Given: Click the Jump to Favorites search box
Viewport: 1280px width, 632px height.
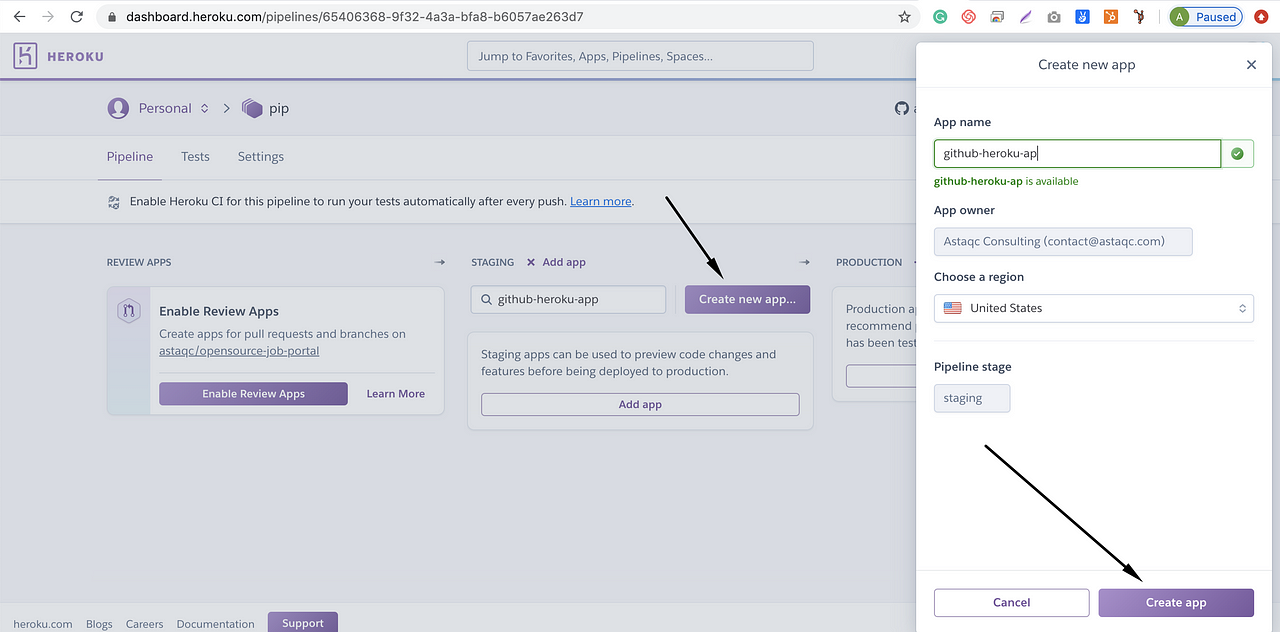Looking at the screenshot, I should pyautogui.click(x=640, y=56).
